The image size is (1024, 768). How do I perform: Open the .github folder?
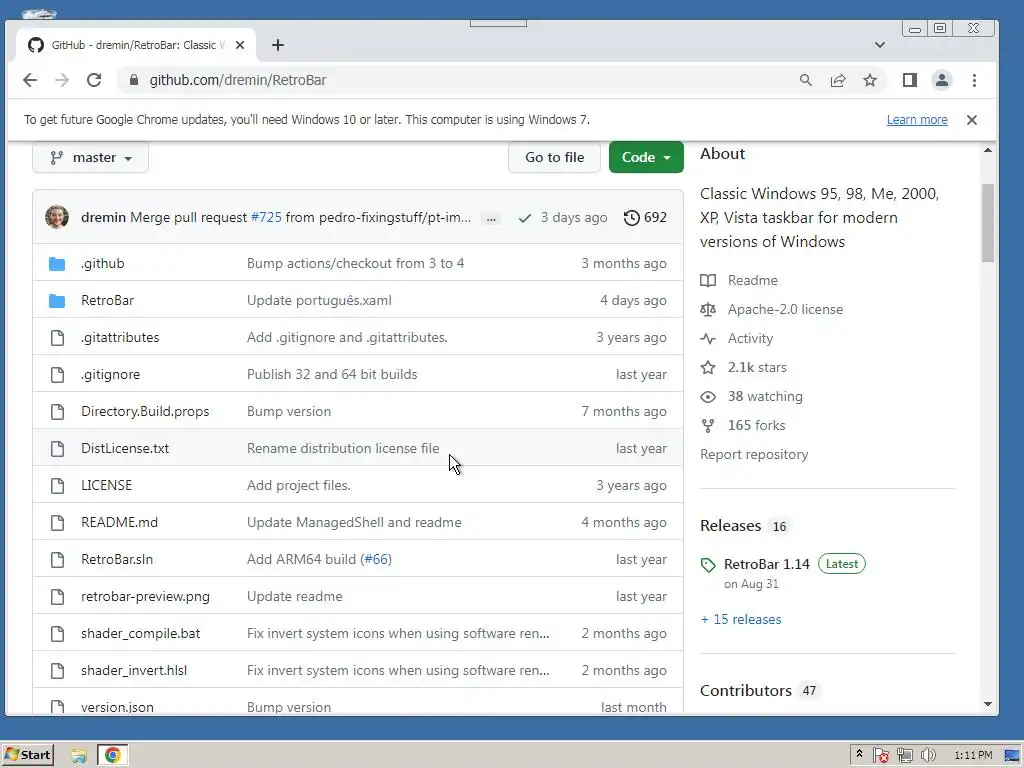click(103, 263)
